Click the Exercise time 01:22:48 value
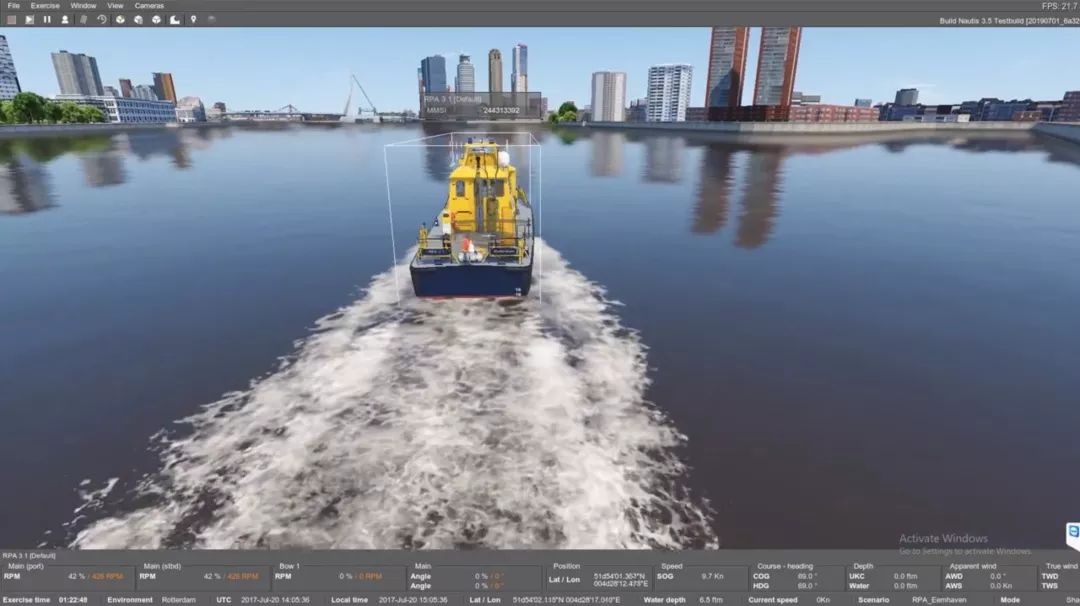 point(73,600)
